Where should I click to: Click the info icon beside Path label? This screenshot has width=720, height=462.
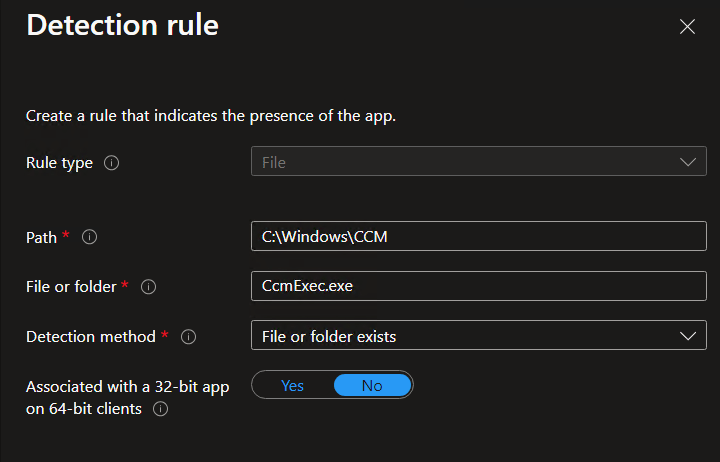coord(89,237)
